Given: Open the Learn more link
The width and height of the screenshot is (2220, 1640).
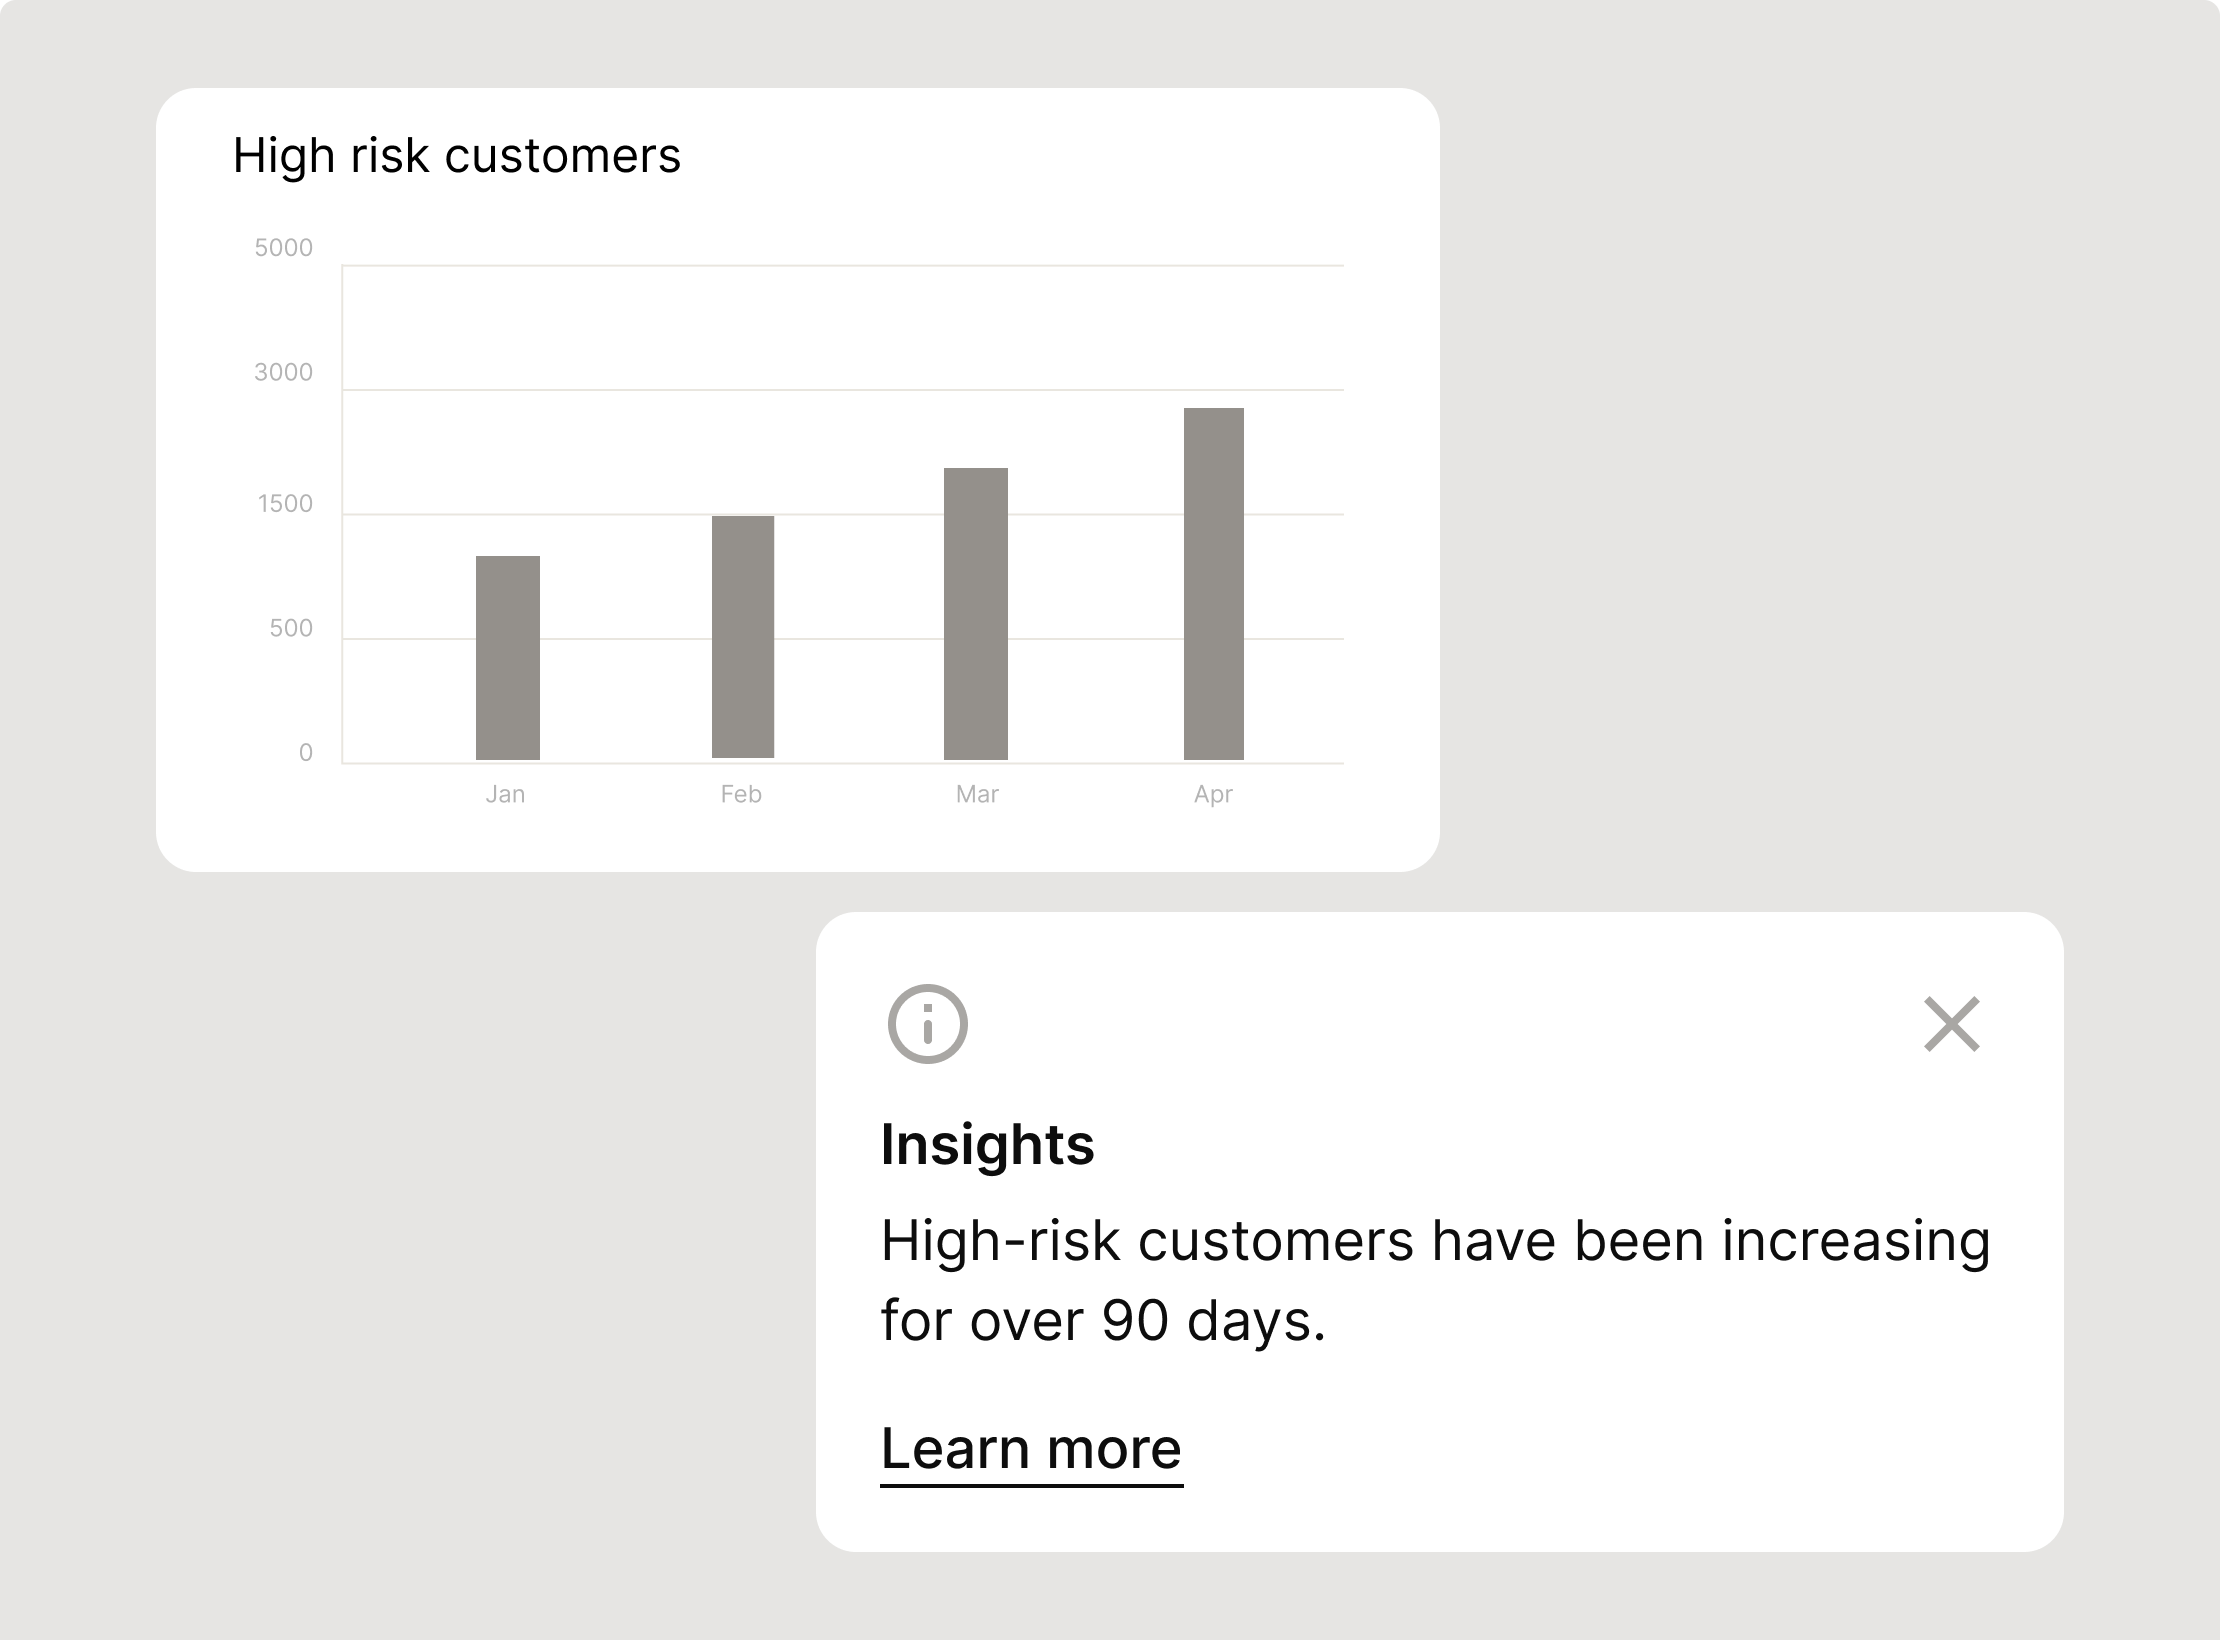Looking at the screenshot, I should (1031, 1450).
